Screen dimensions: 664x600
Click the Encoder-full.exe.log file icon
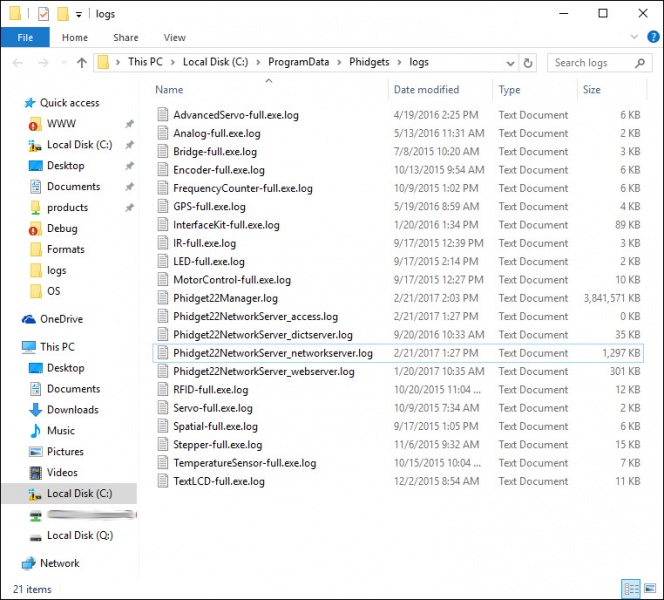tap(163, 169)
